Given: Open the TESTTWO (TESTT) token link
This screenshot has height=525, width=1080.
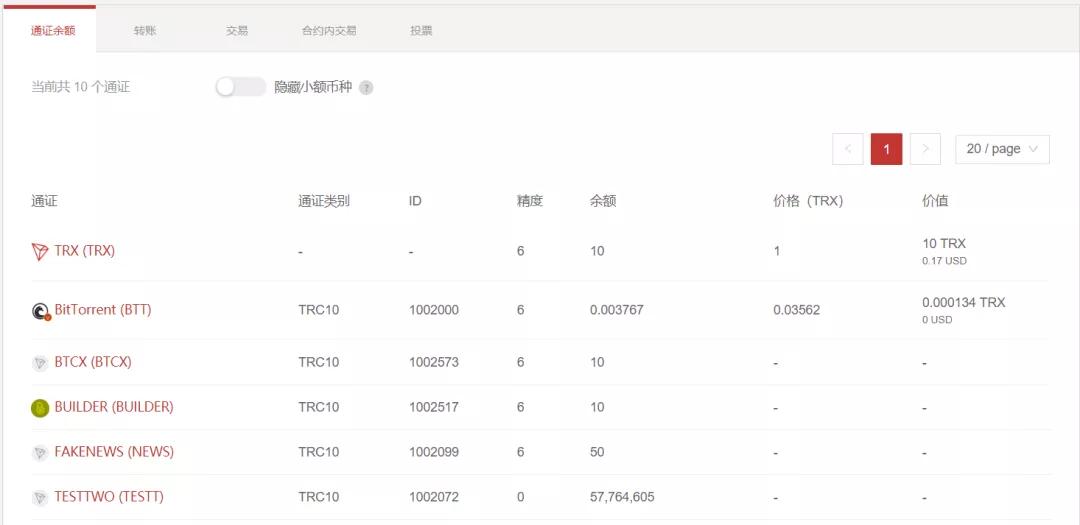Looking at the screenshot, I should 109,496.
